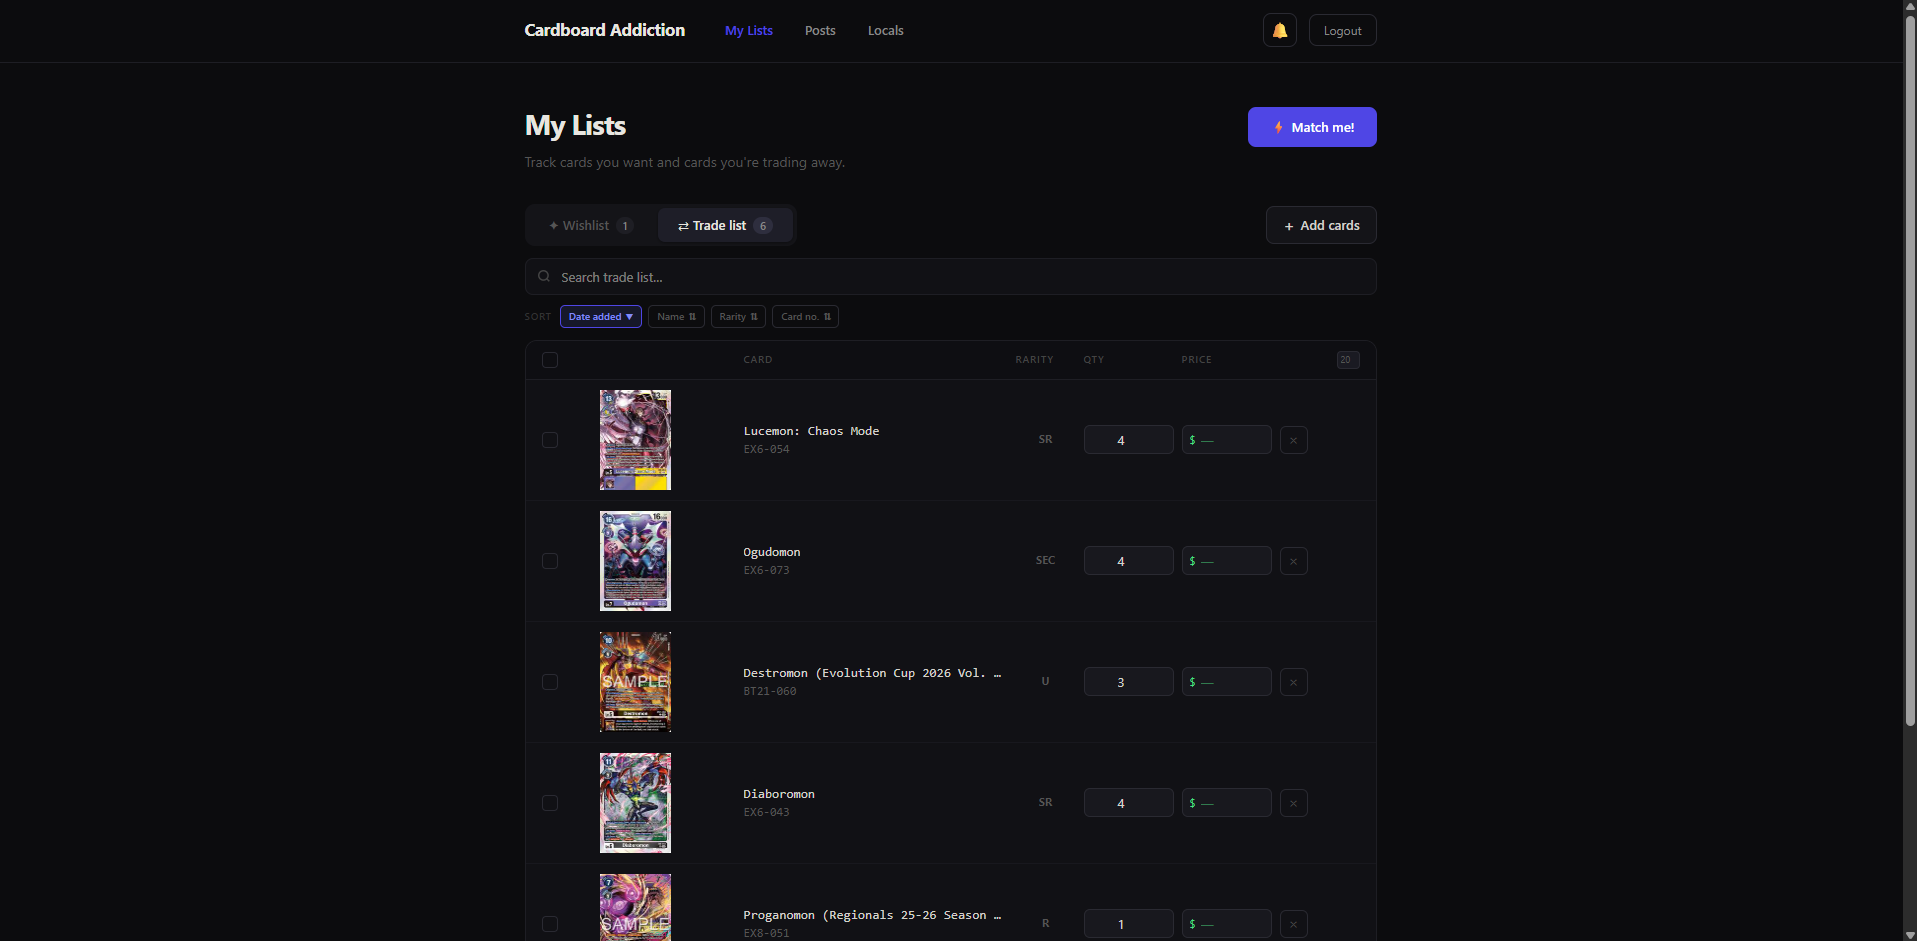1917x941 pixels.
Task: Click card number EX6-054
Action: coord(766,449)
